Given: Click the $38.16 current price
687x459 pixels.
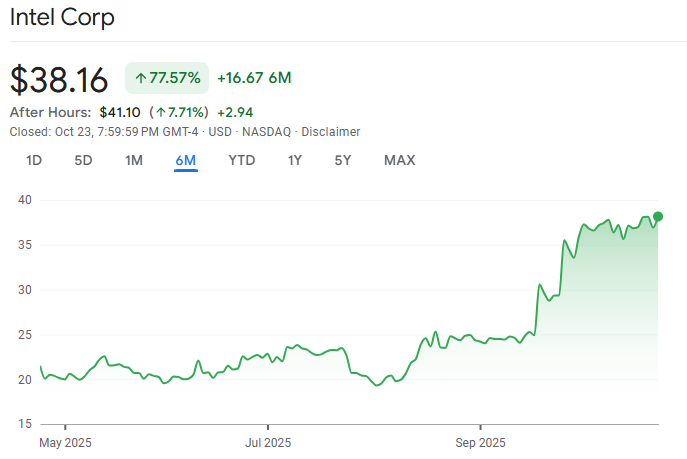Looking at the screenshot, I should (58, 79).
